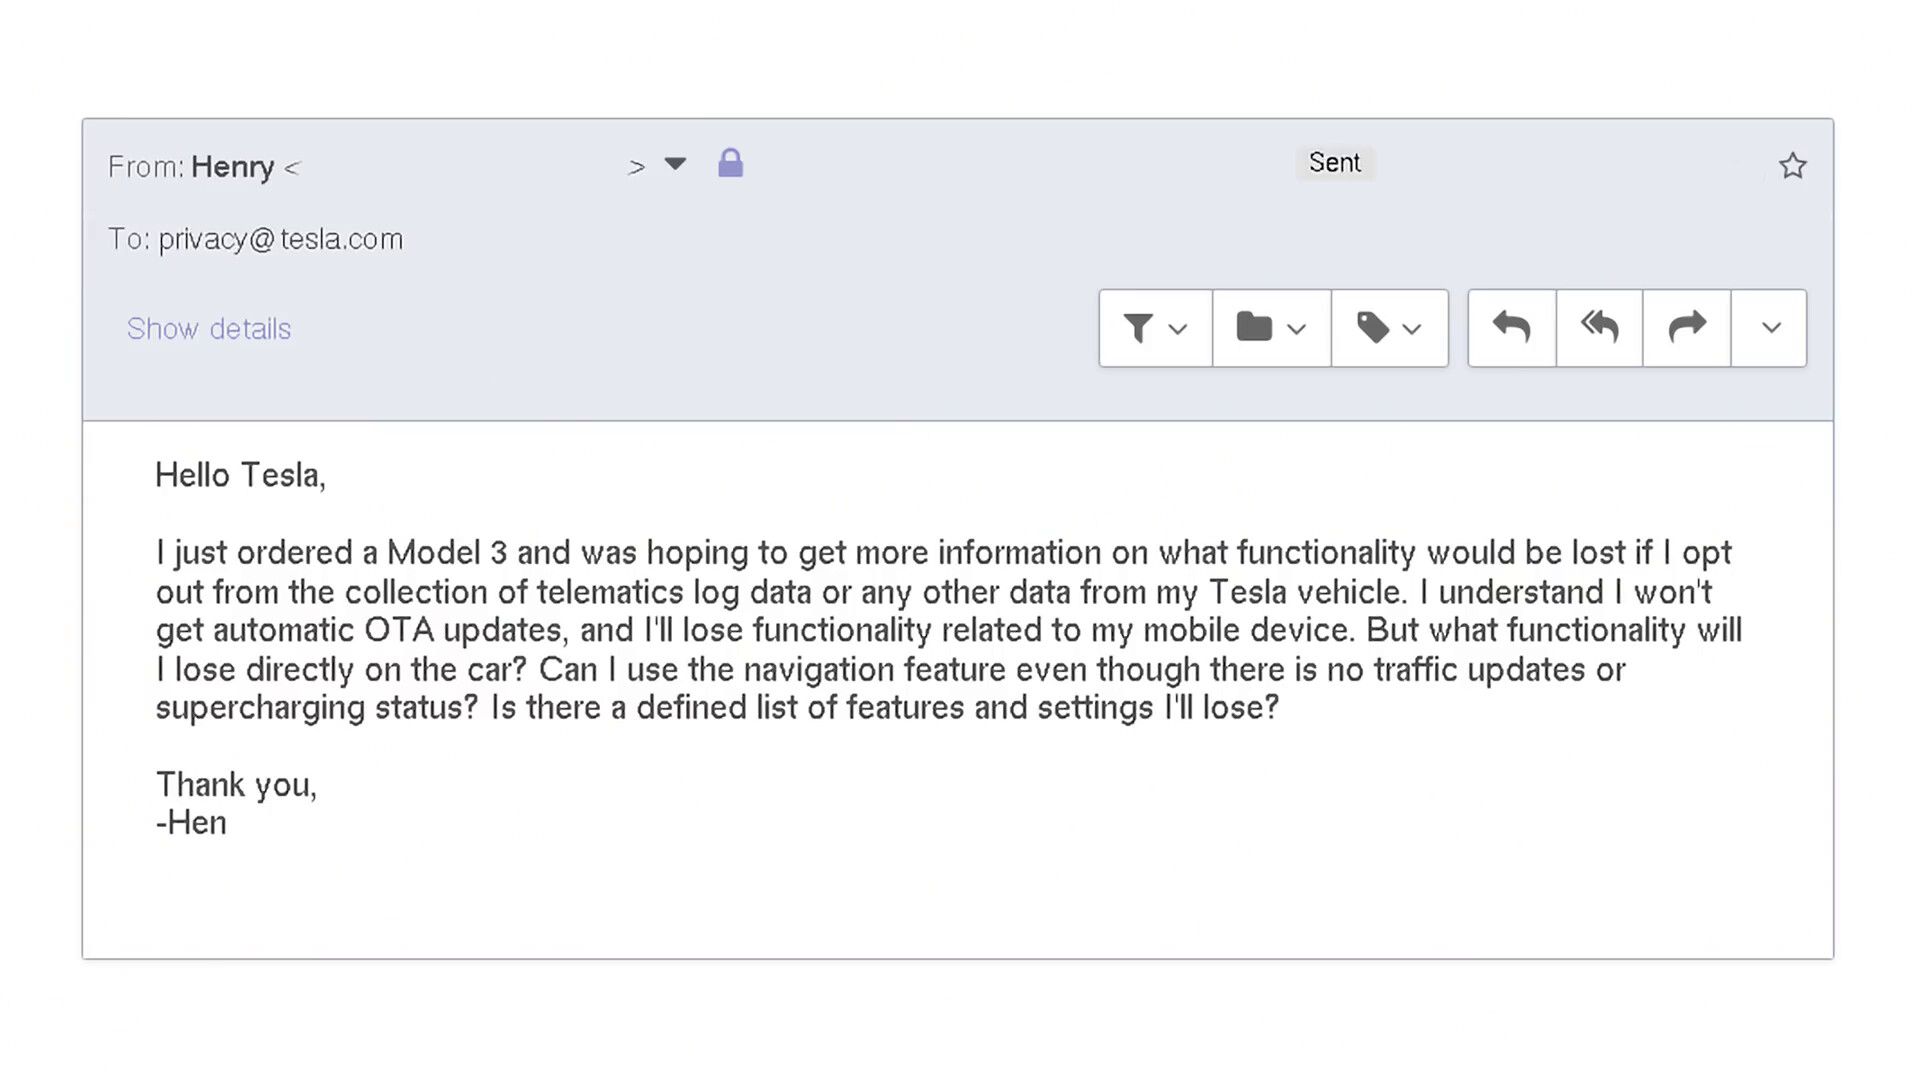1920x1080 pixels.
Task: Star this message to Tesla
Action: tap(1792, 166)
